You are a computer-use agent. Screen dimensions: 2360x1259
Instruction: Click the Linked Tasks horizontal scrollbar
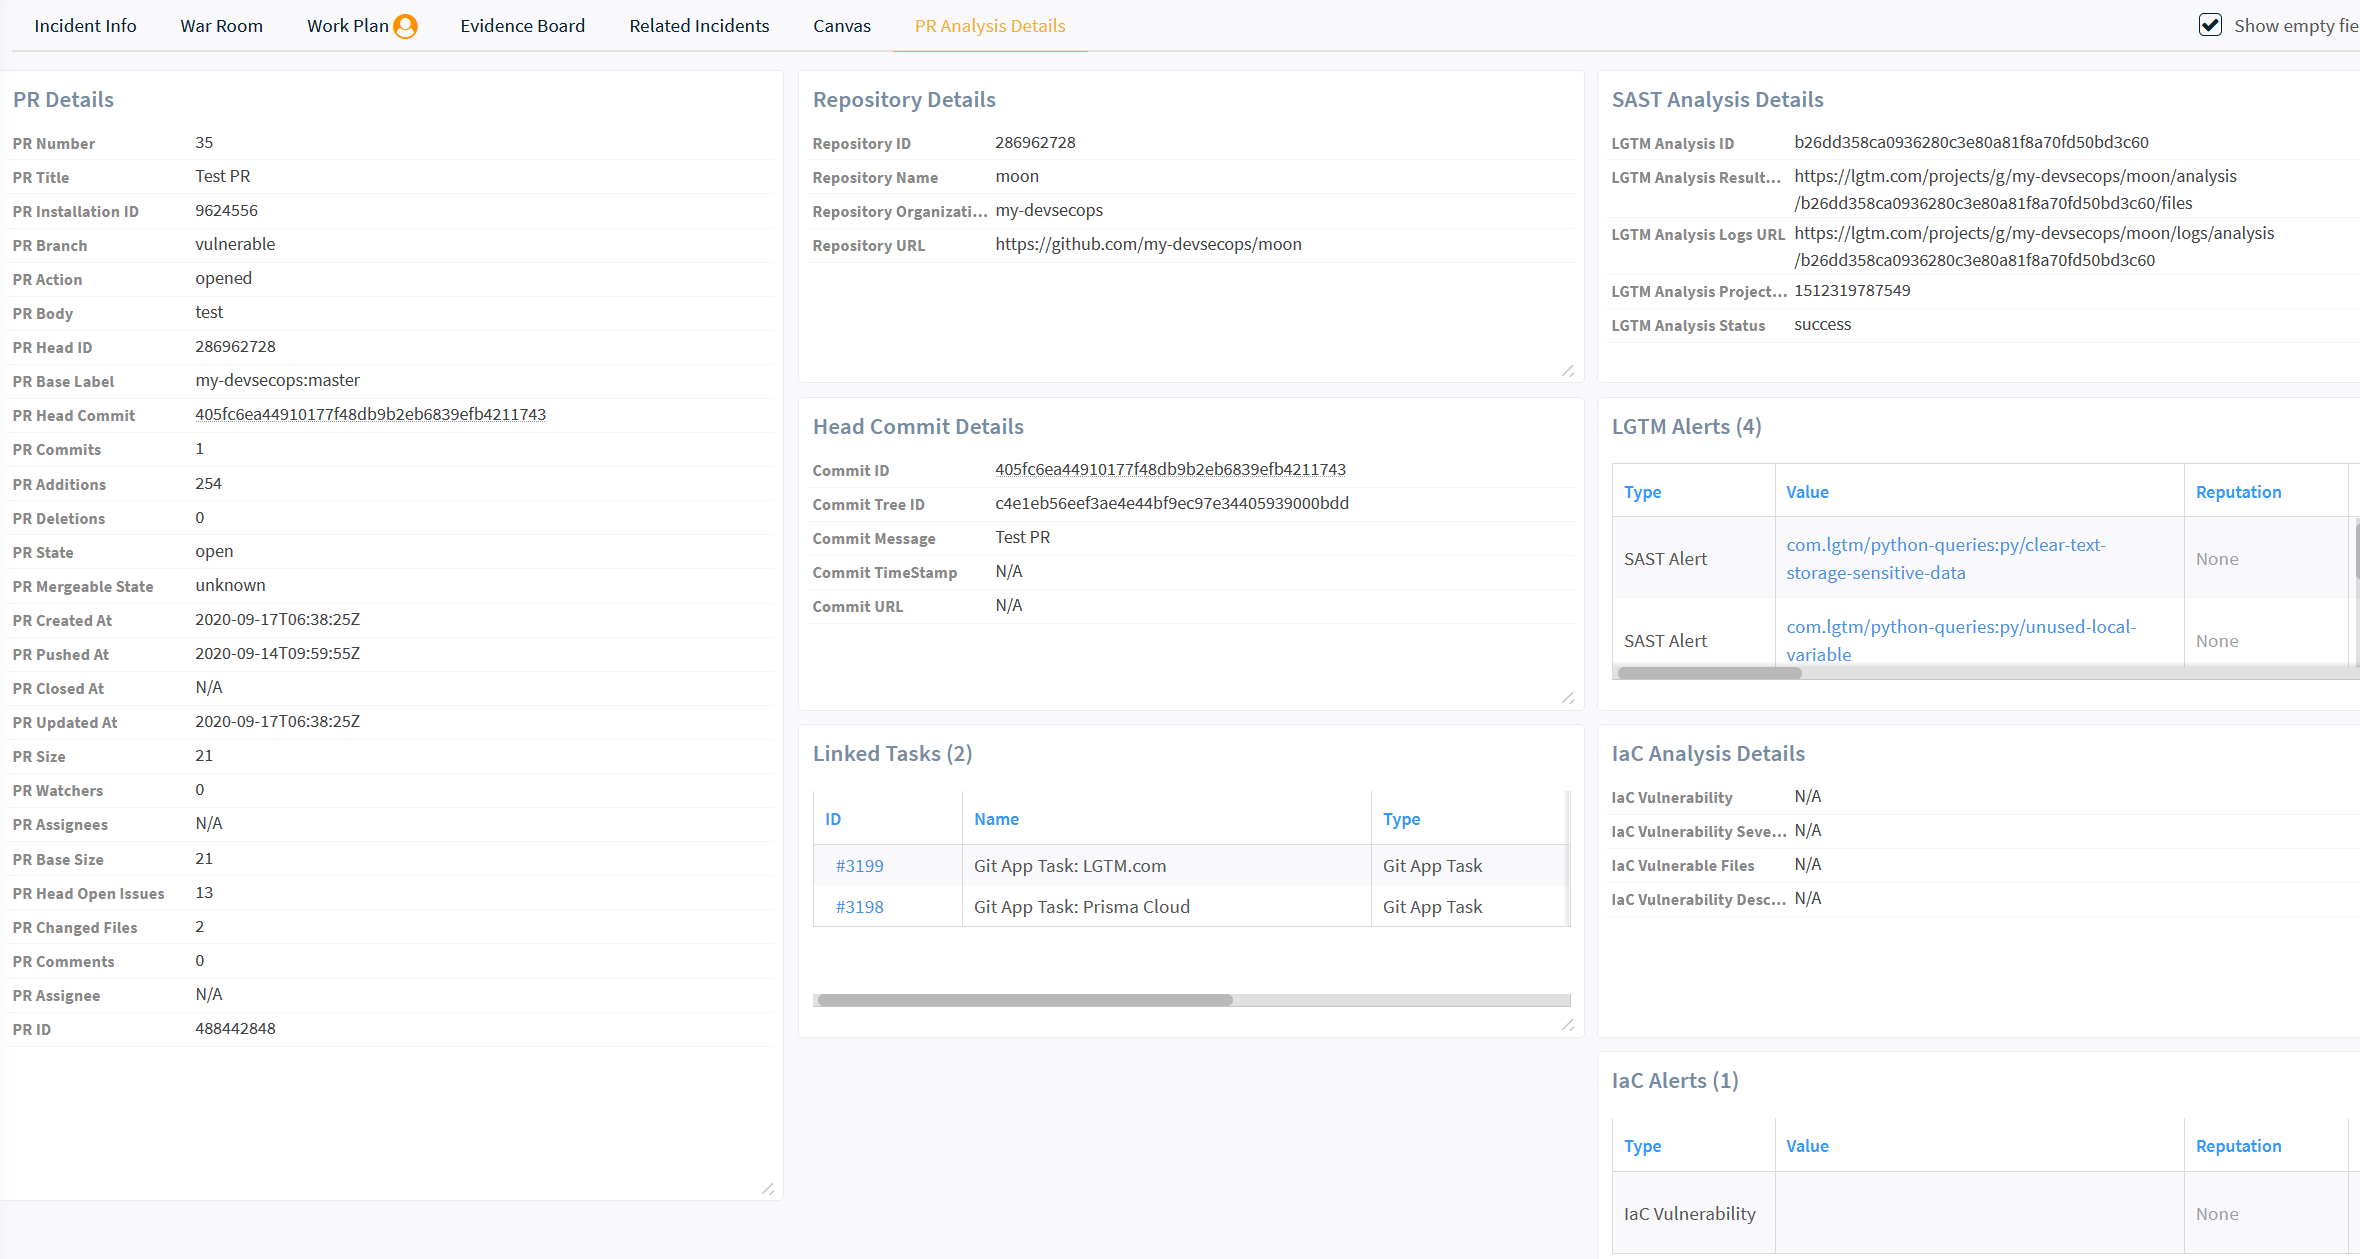tap(1025, 1000)
